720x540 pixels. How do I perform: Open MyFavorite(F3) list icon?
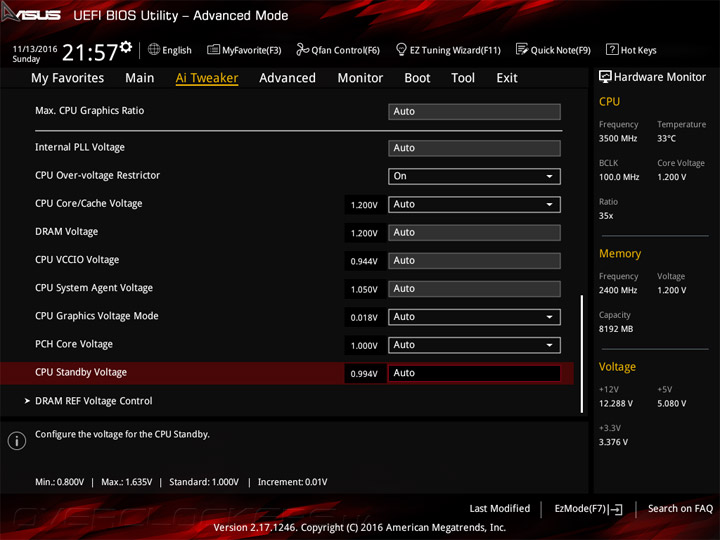[x=213, y=50]
